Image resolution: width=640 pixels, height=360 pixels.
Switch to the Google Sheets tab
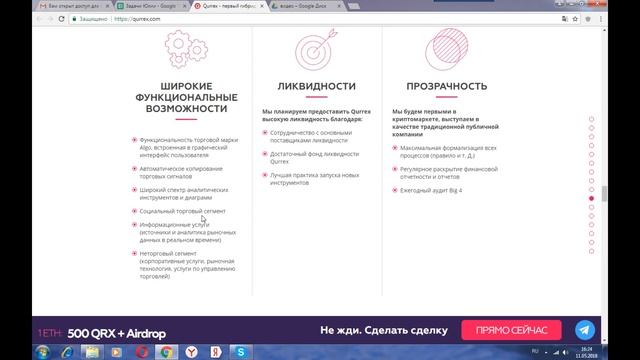[151, 6]
